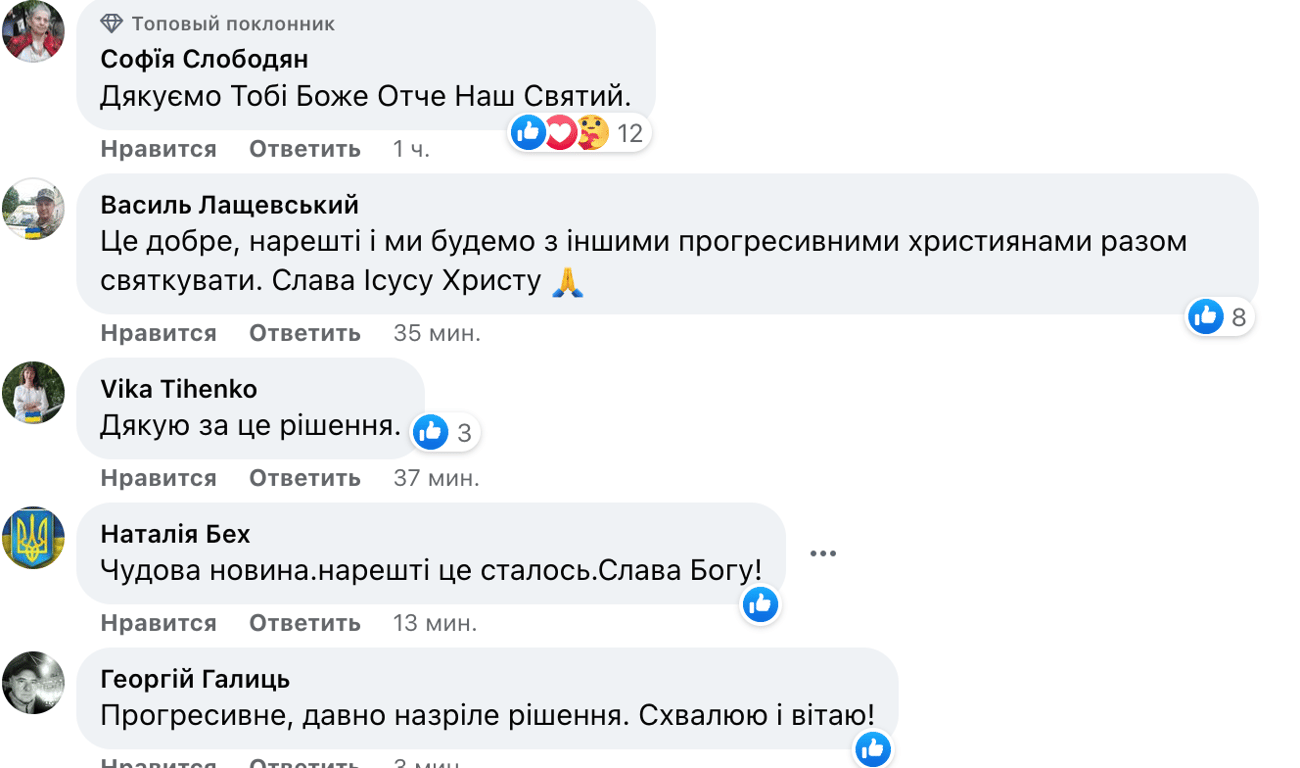Click Ответить on Василь Лащевський's comment
The height and width of the screenshot is (768, 1300).
304,333
